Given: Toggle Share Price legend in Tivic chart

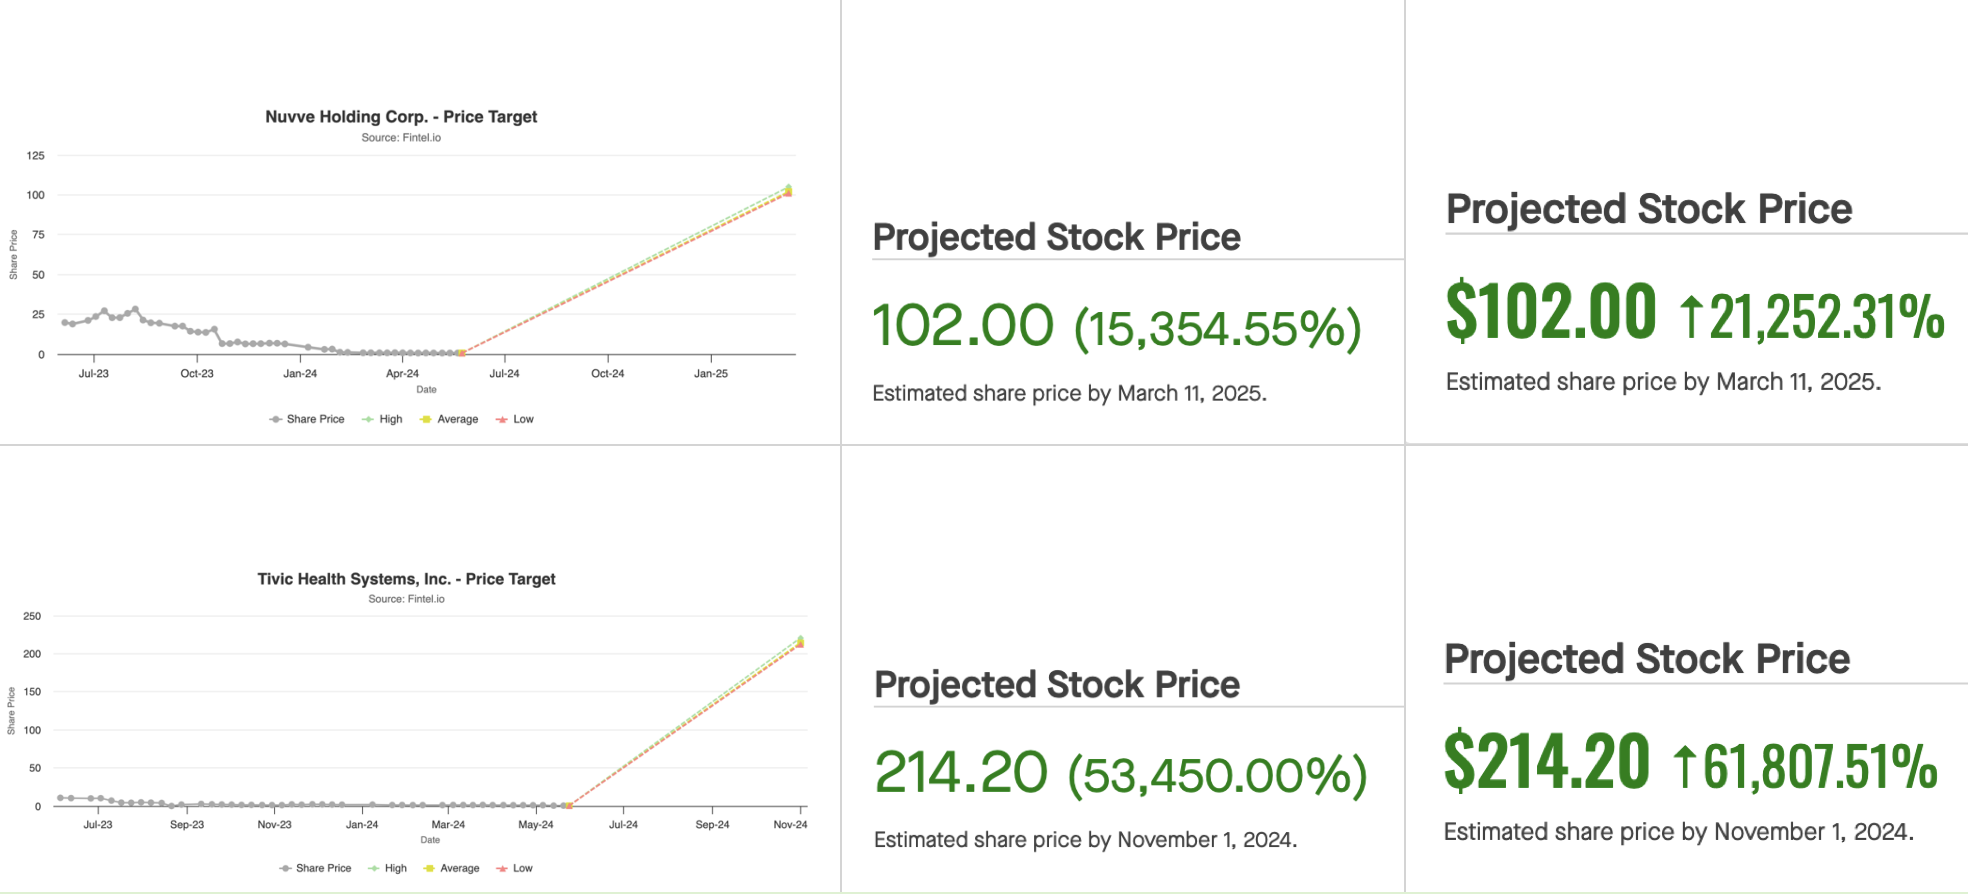Looking at the screenshot, I should [x=315, y=868].
